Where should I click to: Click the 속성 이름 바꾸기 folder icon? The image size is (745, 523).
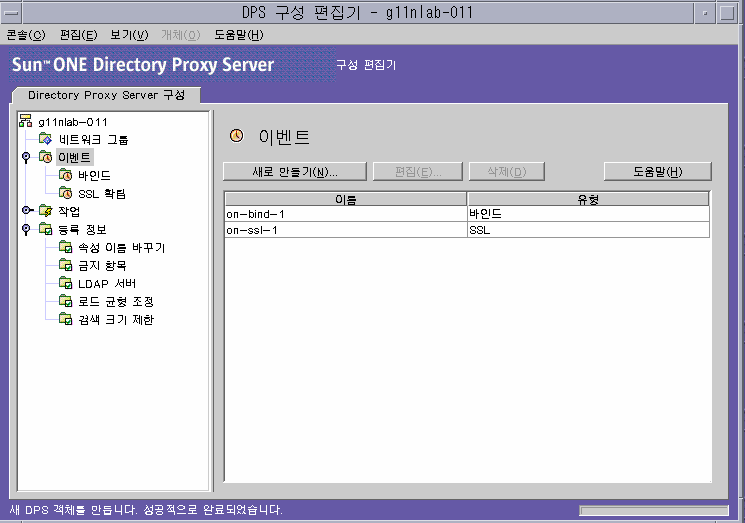(65, 247)
